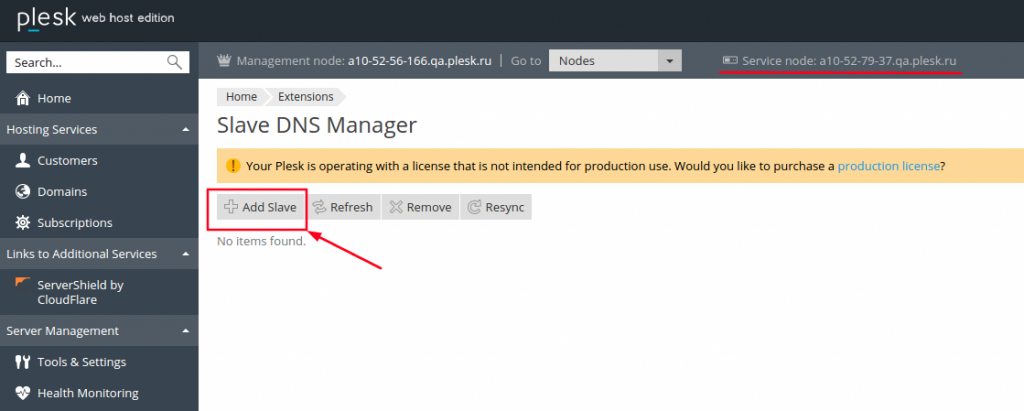This screenshot has width=1024, height=411.
Task: Click the 'web host edition' text
Action: pos(128,18)
